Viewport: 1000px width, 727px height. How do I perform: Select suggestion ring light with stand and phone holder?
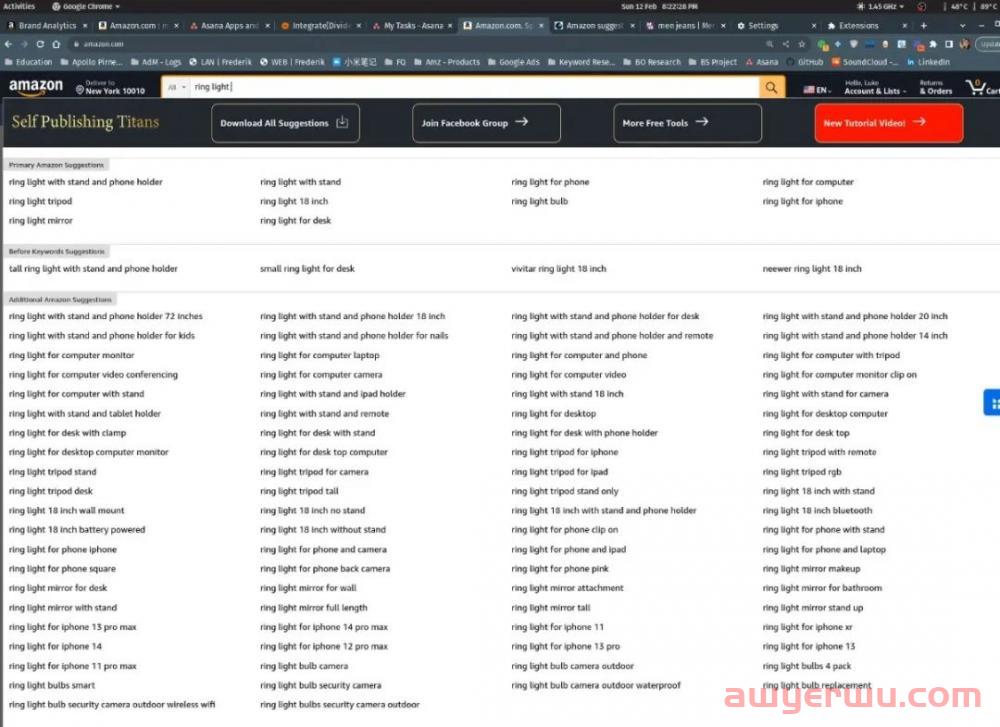[85, 182]
